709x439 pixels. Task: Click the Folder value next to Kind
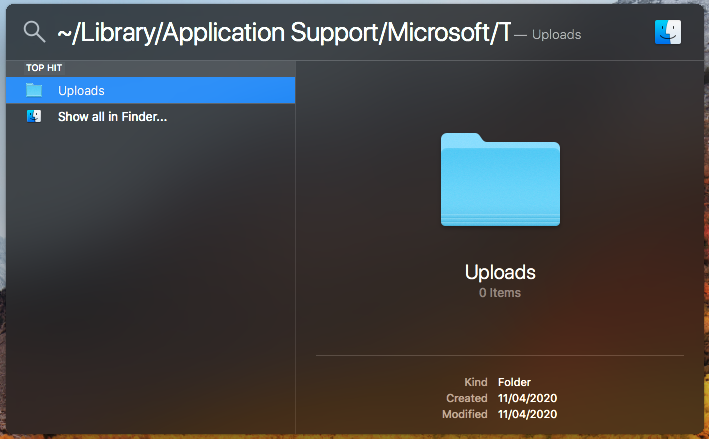pos(514,382)
